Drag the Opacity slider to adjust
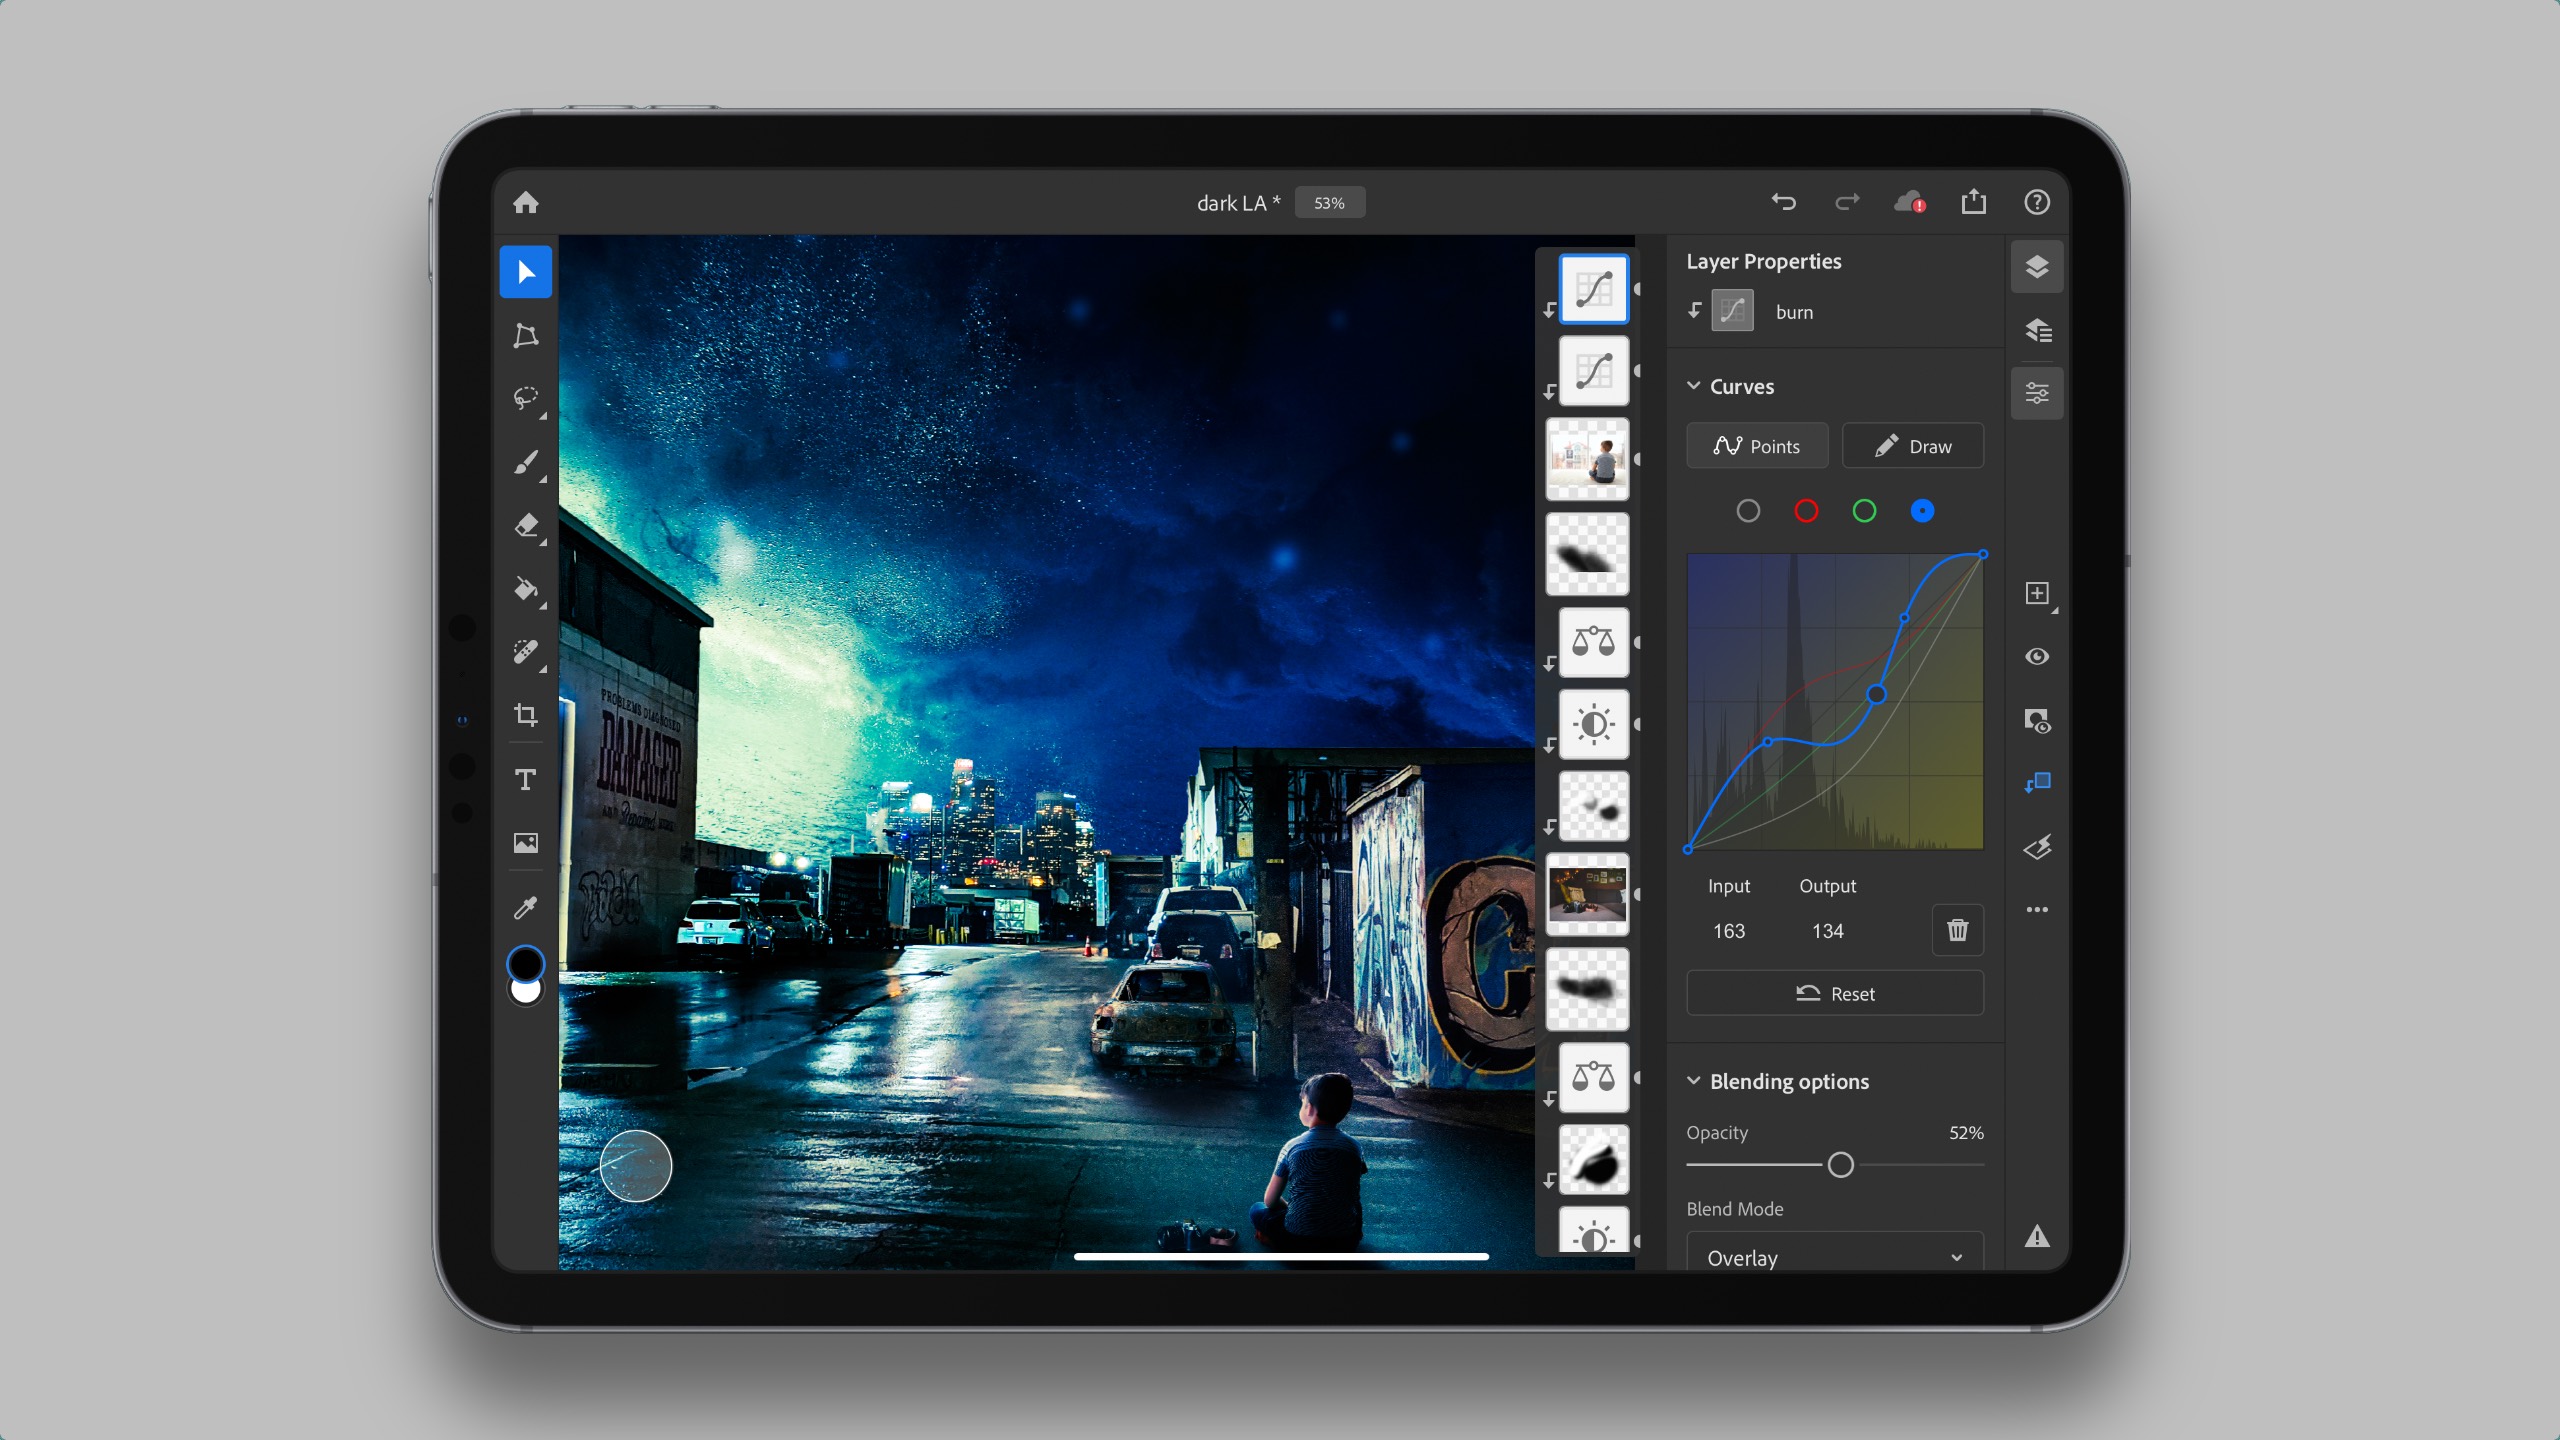The height and width of the screenshot is (1440, 2560). click(1841, 1164)
